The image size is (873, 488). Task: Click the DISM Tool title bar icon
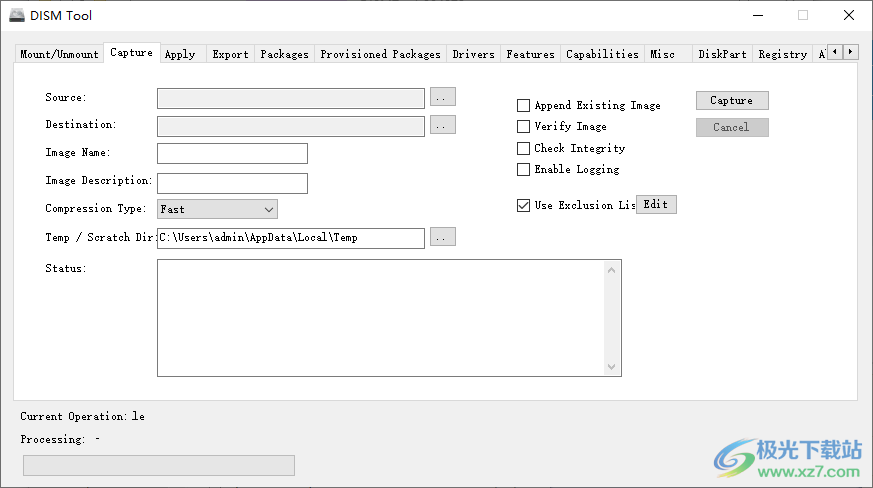17,15
